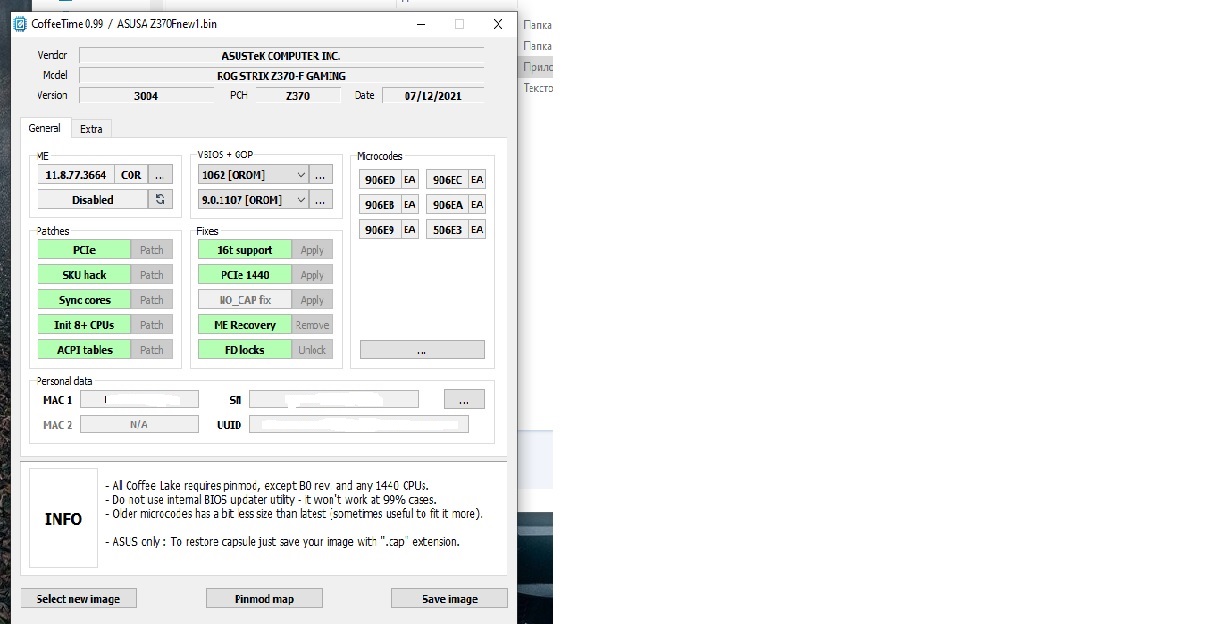The height and width of the screenshot is (624, 1208).
Task: Click the PCH Z370 field
Action: tap(297, 95)
